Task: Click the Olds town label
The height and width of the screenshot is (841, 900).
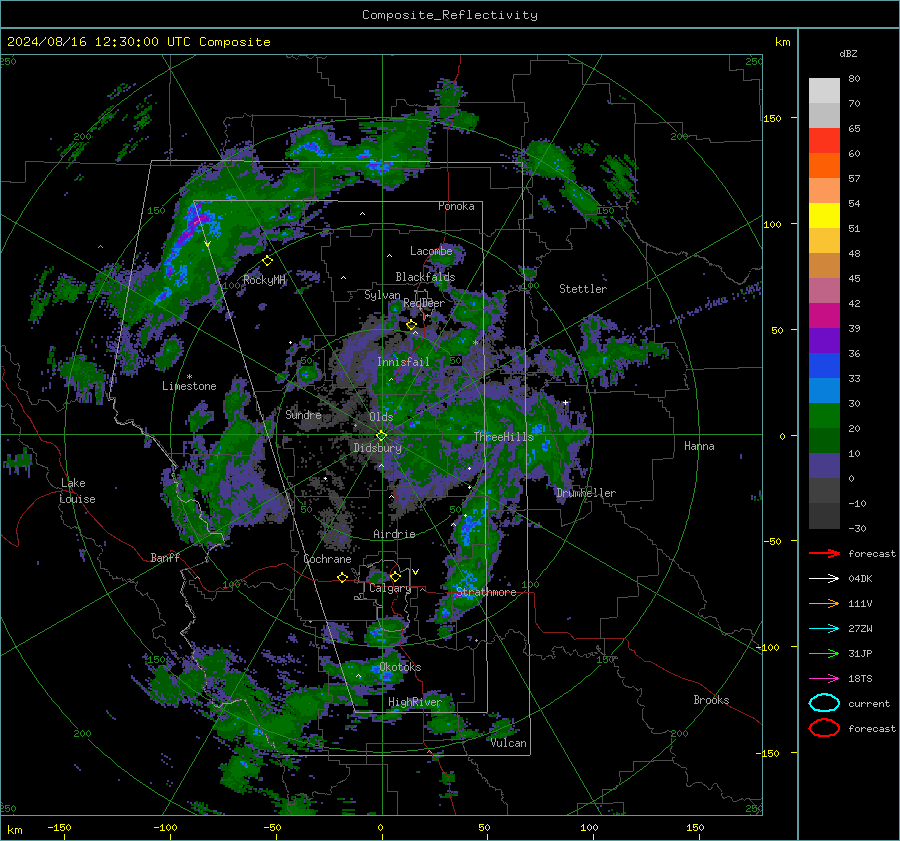Action: click(x=381, y=417)
